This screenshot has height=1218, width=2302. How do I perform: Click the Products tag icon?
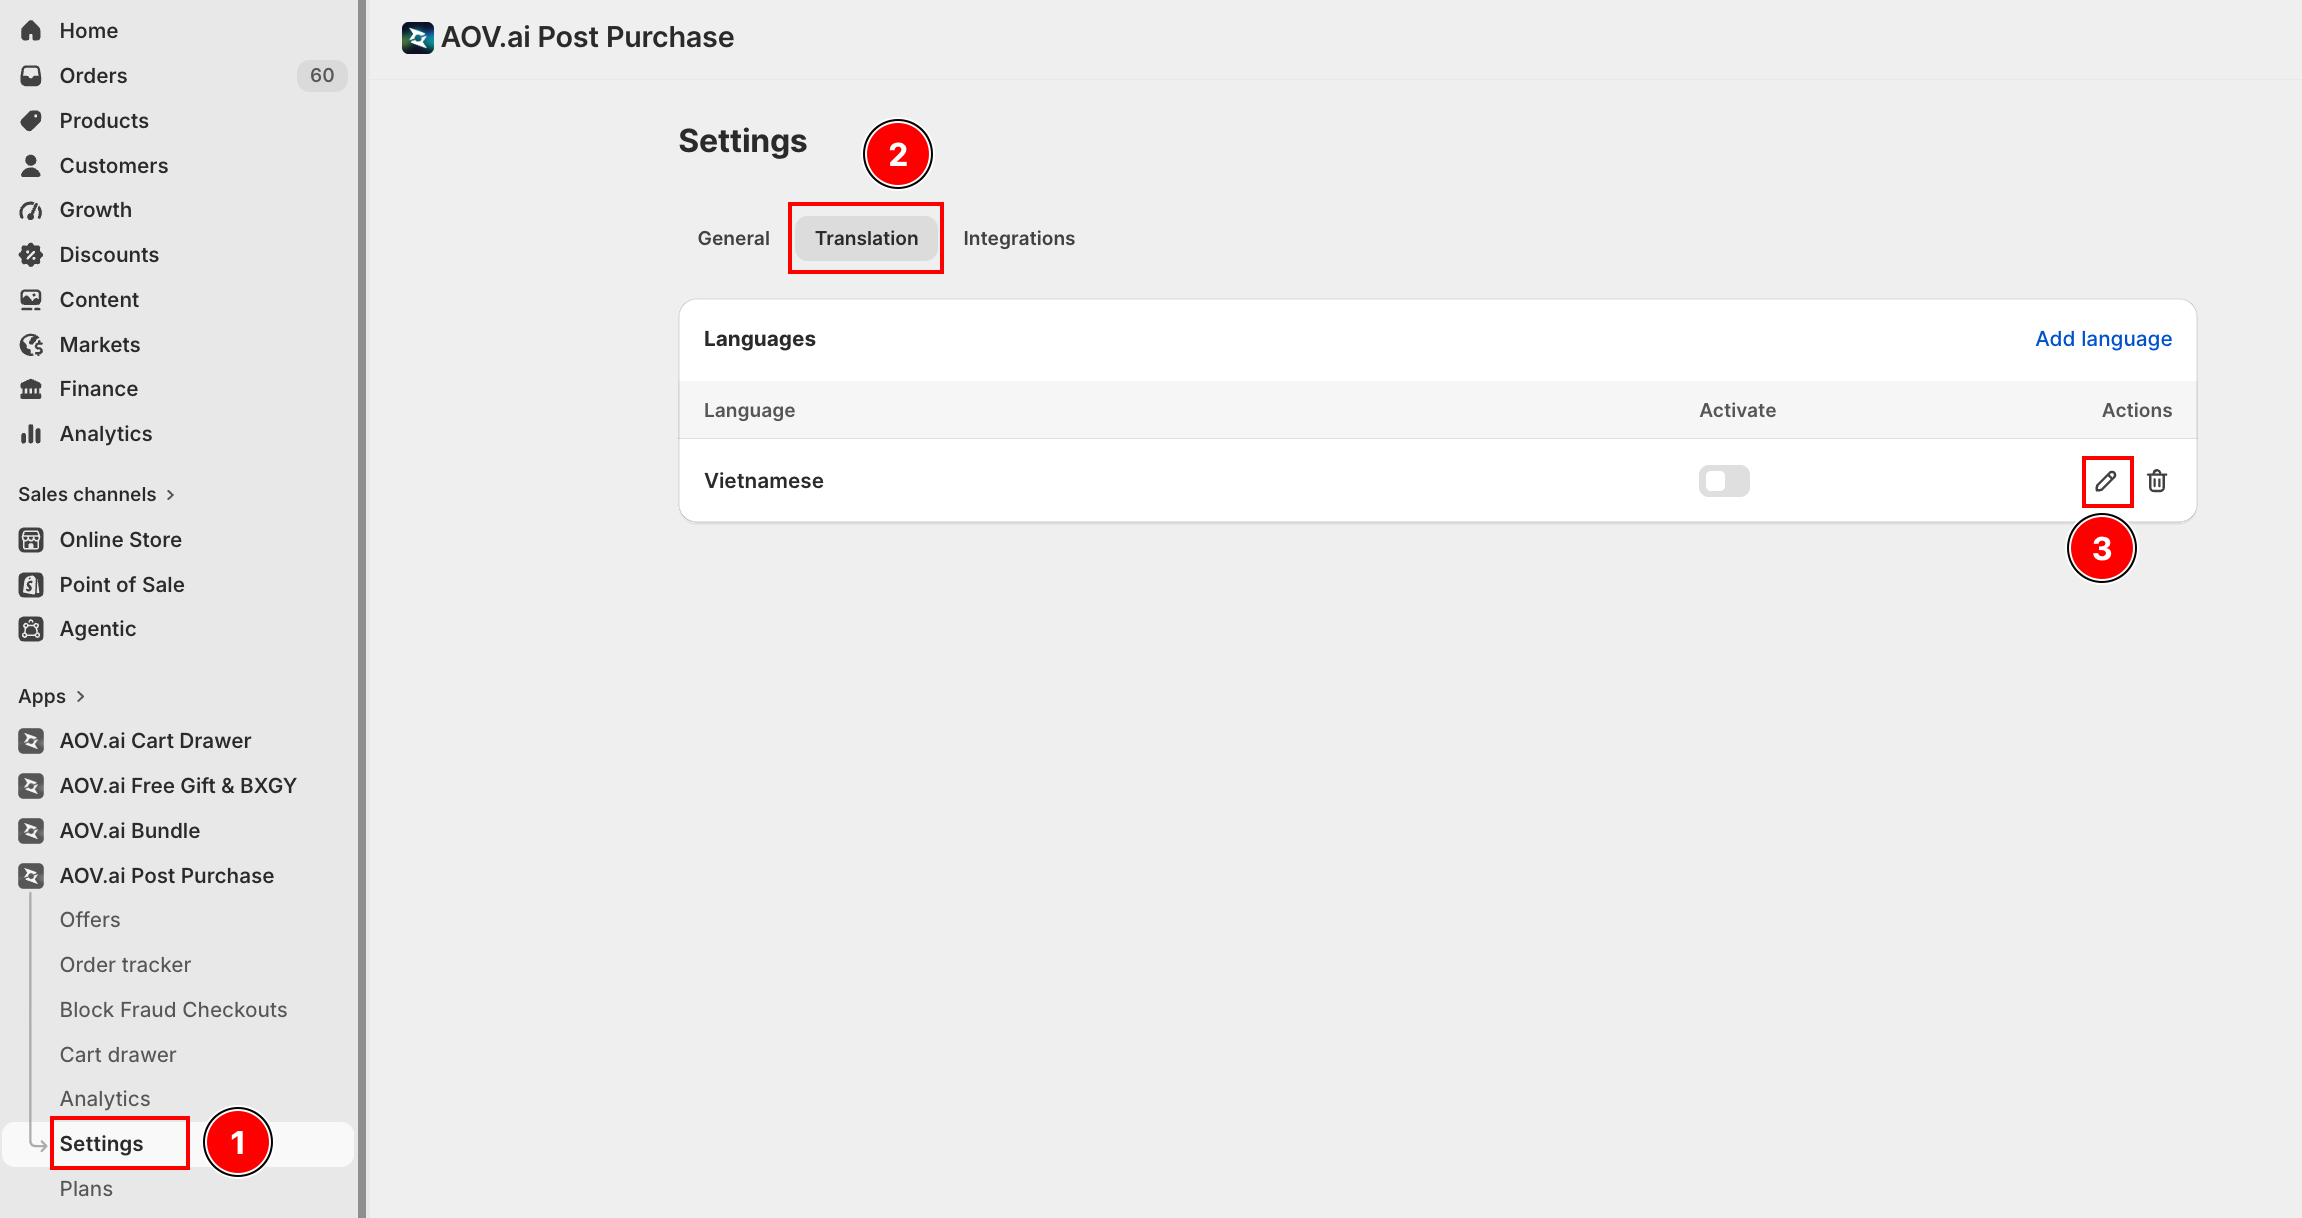pyautogui.click(x=31, y=121)
